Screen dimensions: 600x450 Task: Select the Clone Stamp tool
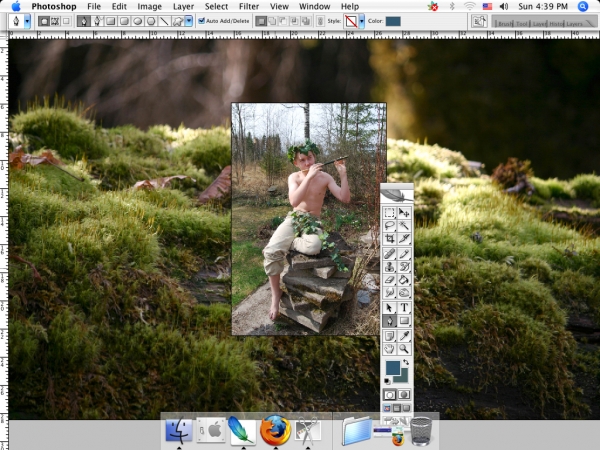(x=390, y=267)
